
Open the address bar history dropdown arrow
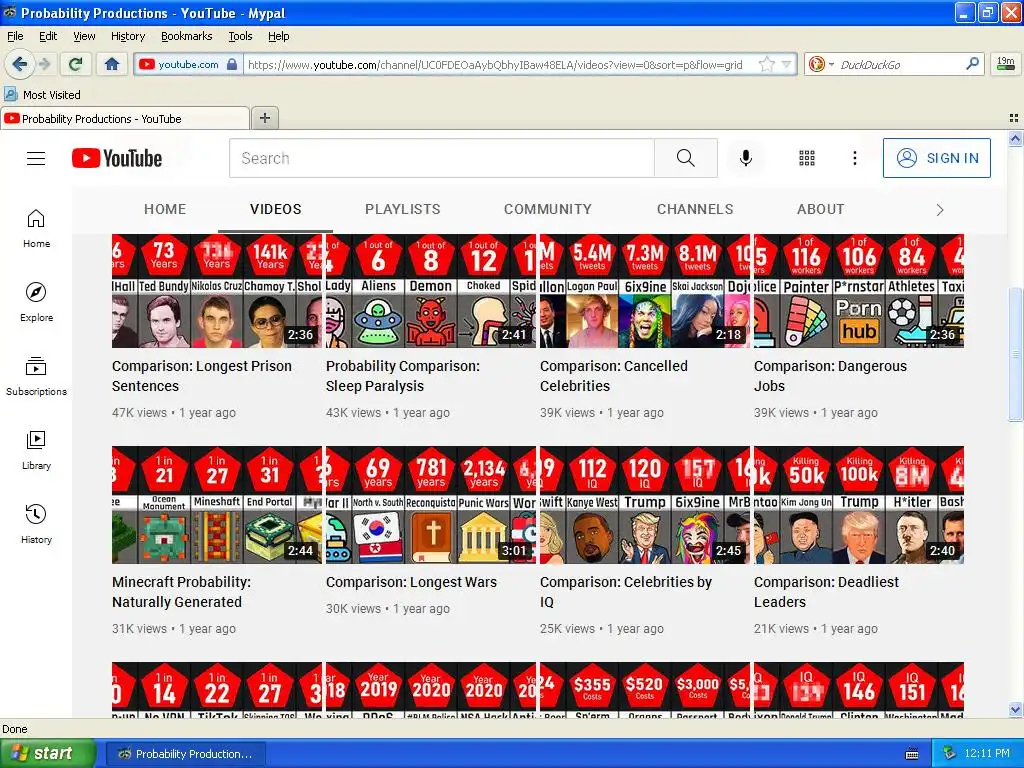tap(786, 64)
